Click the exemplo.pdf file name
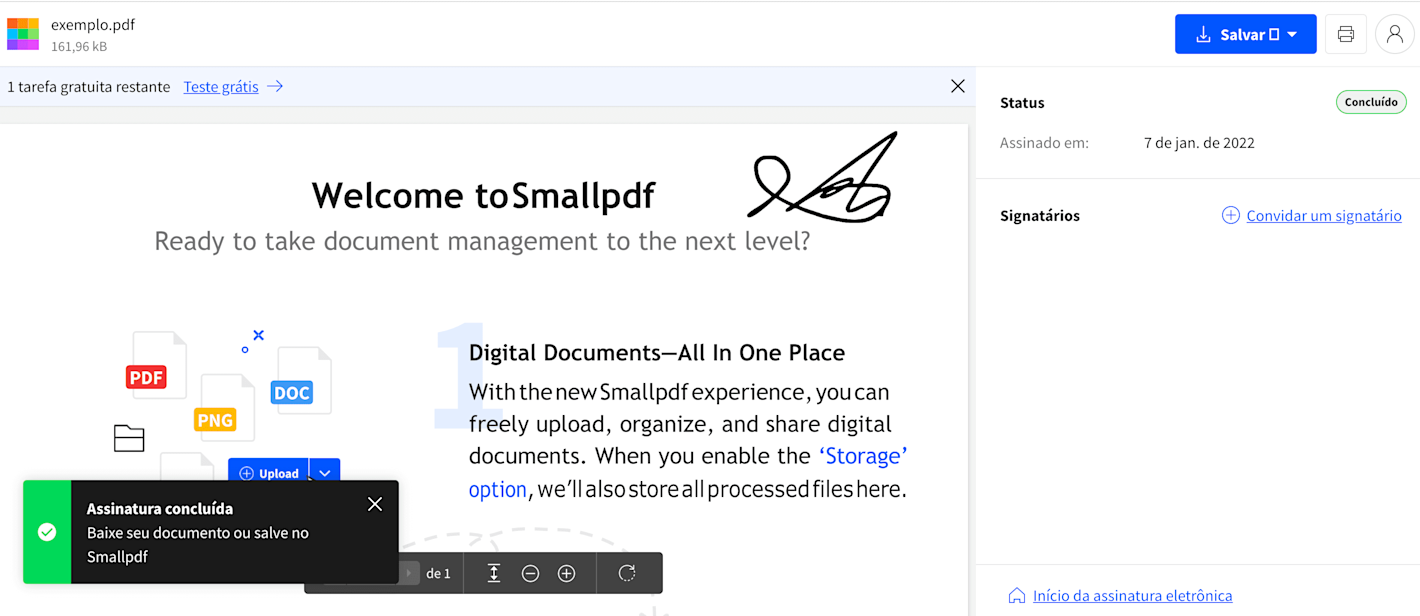This screenshot has width=1420, height=616. (93, 25)
